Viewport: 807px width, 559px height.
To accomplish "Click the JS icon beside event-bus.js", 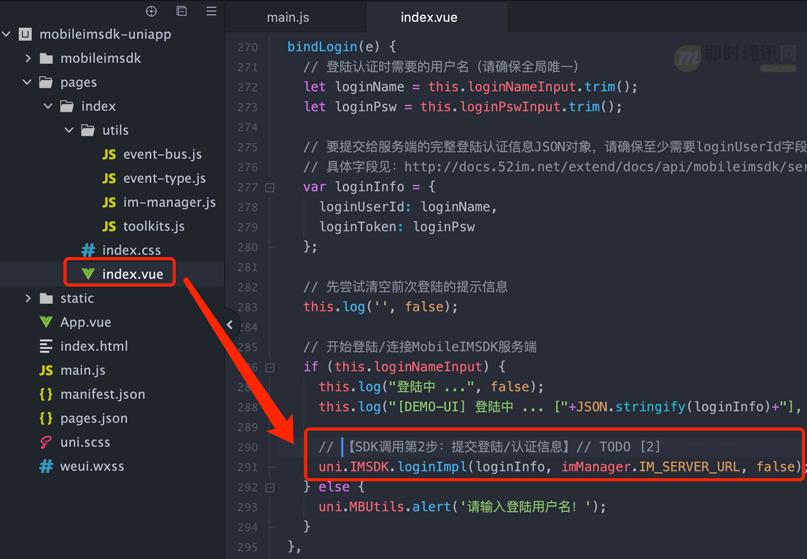I will coord(109,154).
